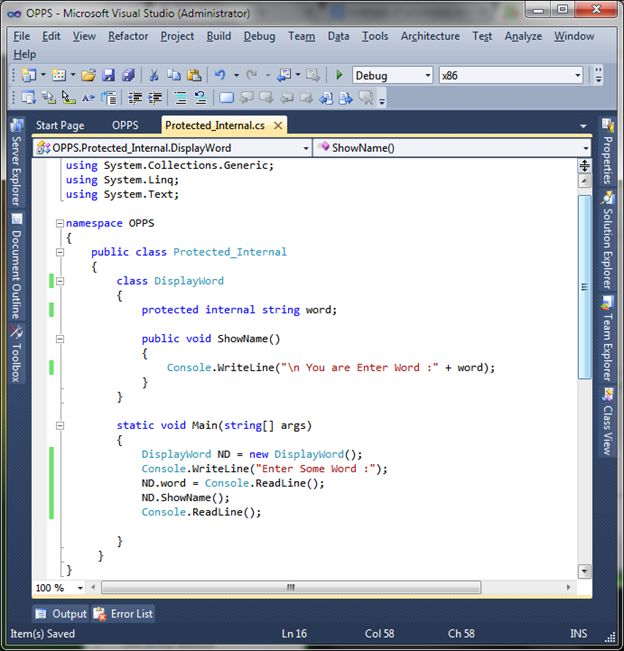
Task: Click the Clear All Bookmarks icon
Action: 366,98
